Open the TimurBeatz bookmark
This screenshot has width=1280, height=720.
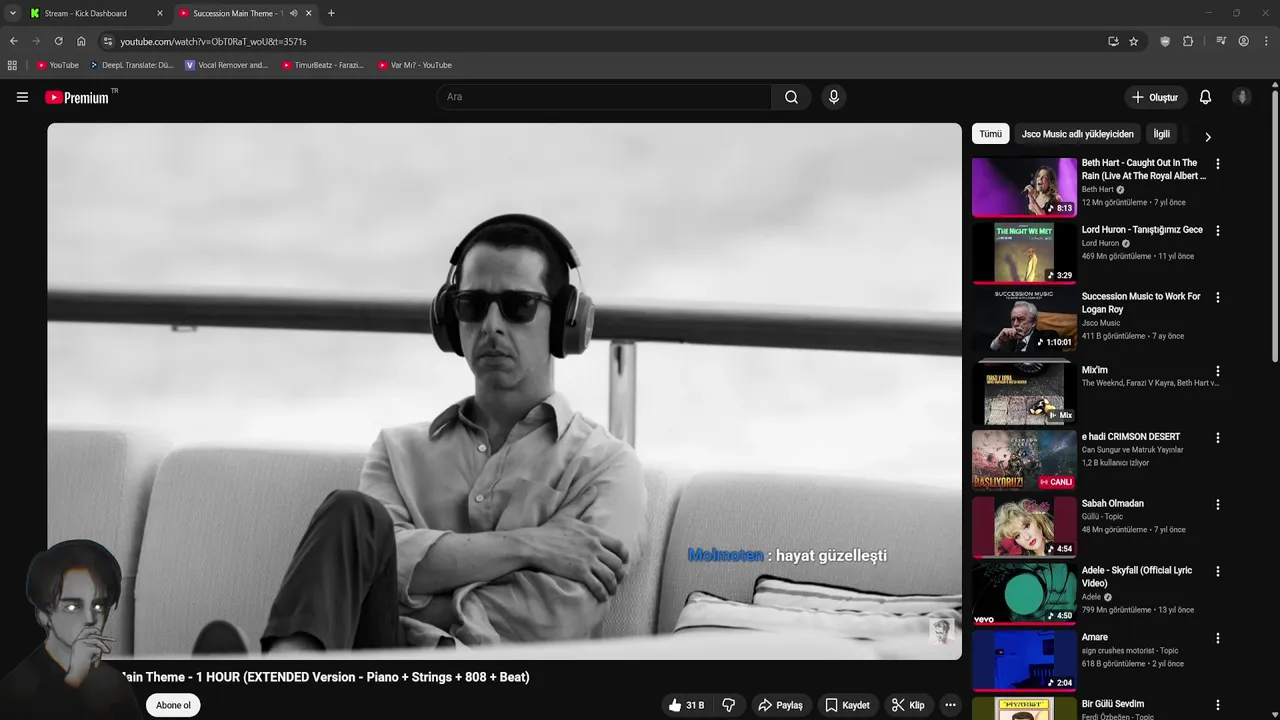coord(322,65)
